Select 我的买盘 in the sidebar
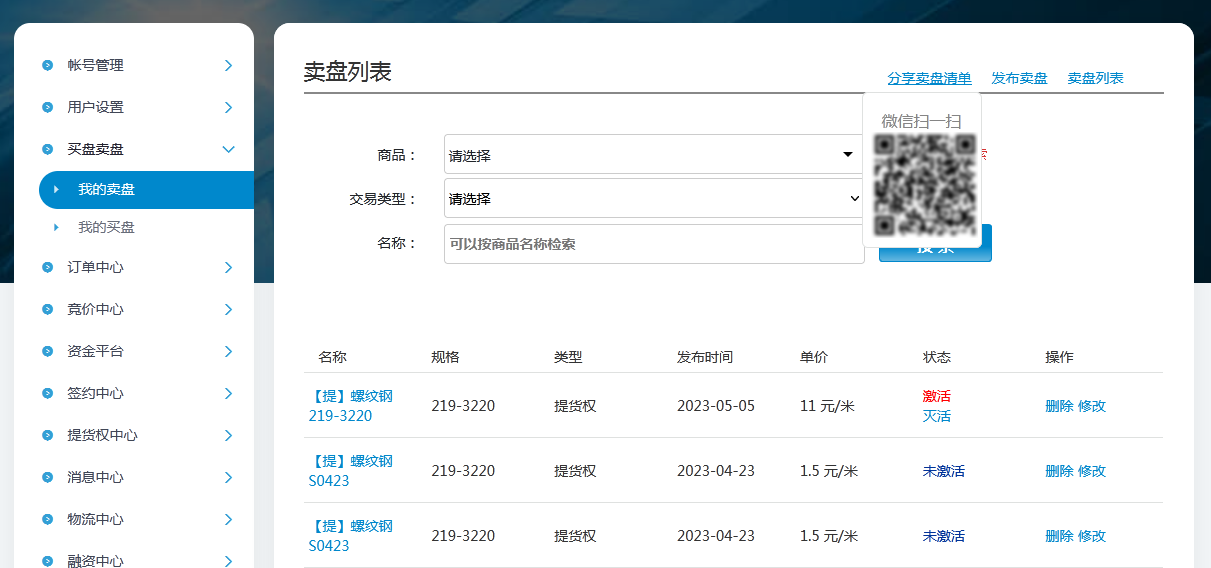 (x=107, y=228)
